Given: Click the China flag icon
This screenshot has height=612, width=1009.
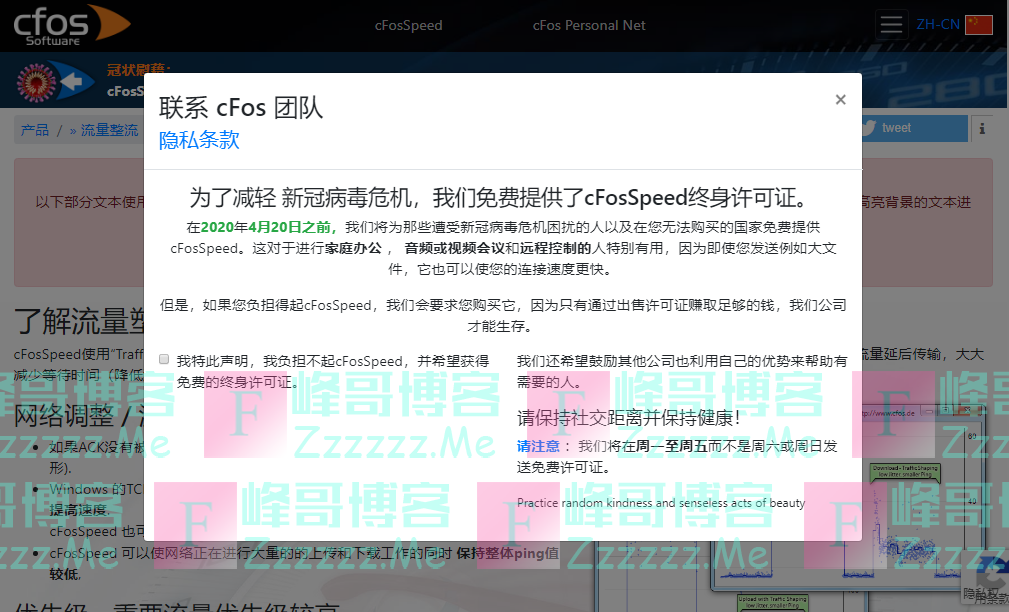Looking at the screenshot, I should [978, 25].
